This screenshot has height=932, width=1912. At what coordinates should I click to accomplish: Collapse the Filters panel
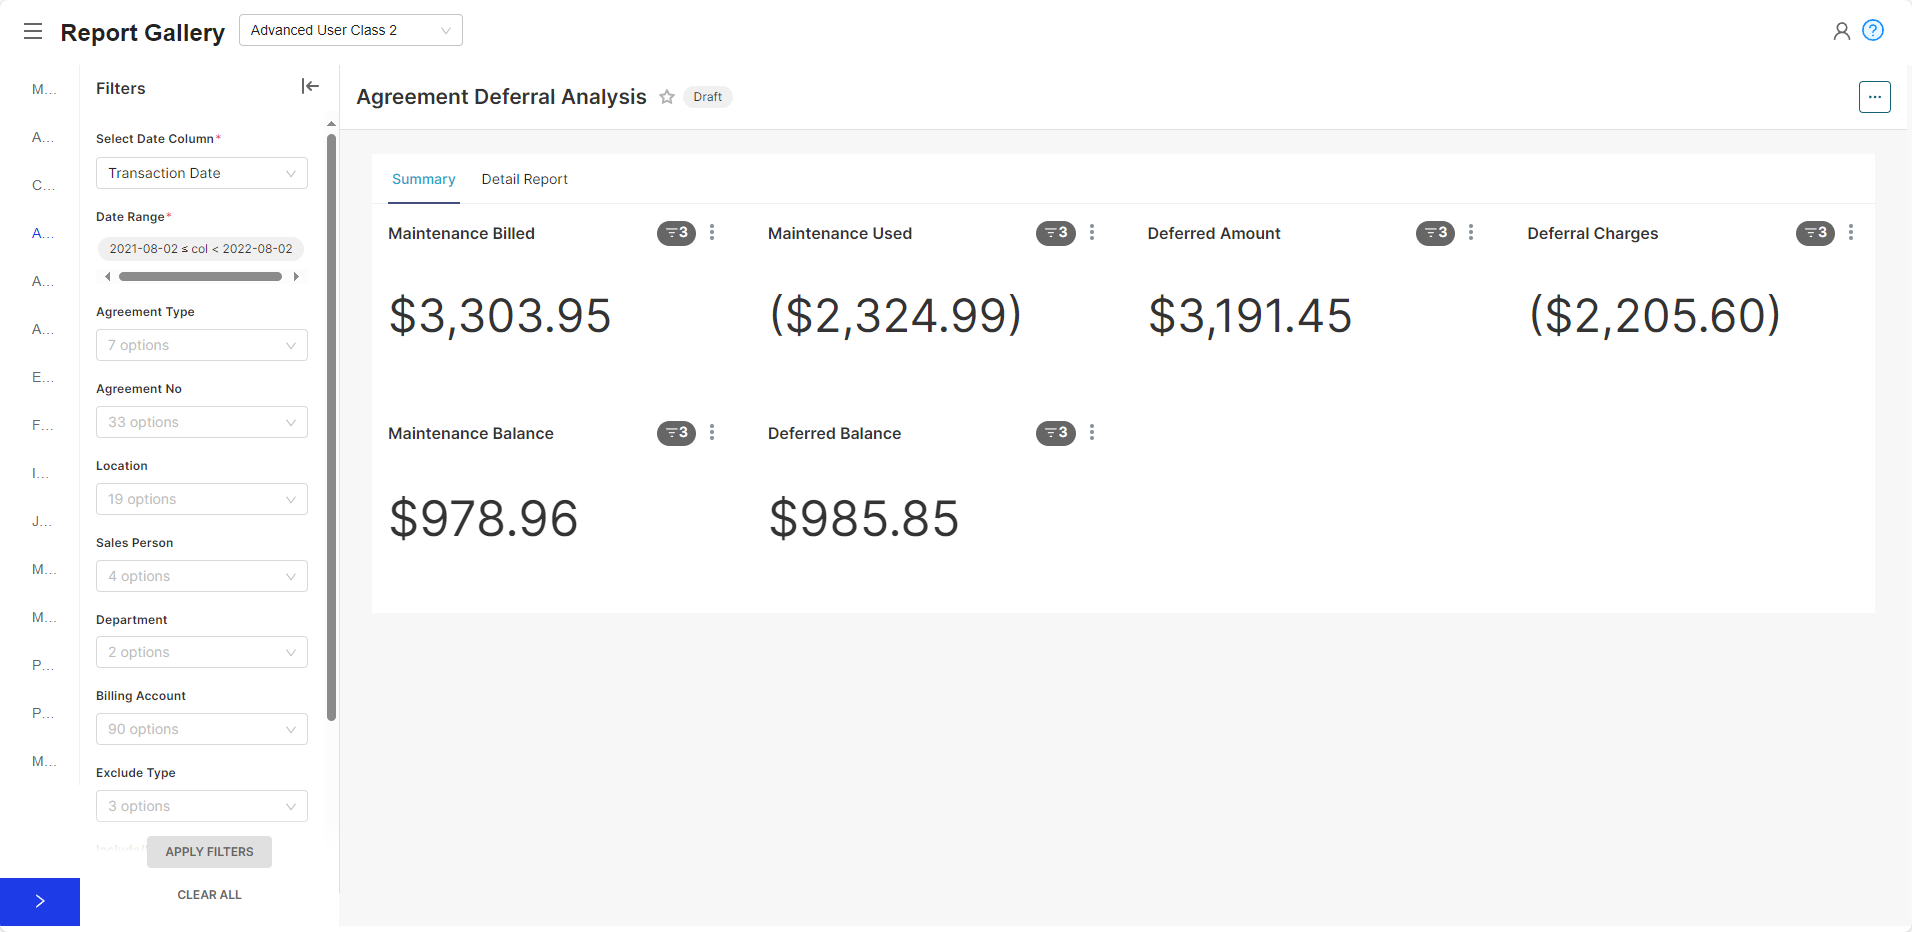pyautogui.click(x=310, y=87)
